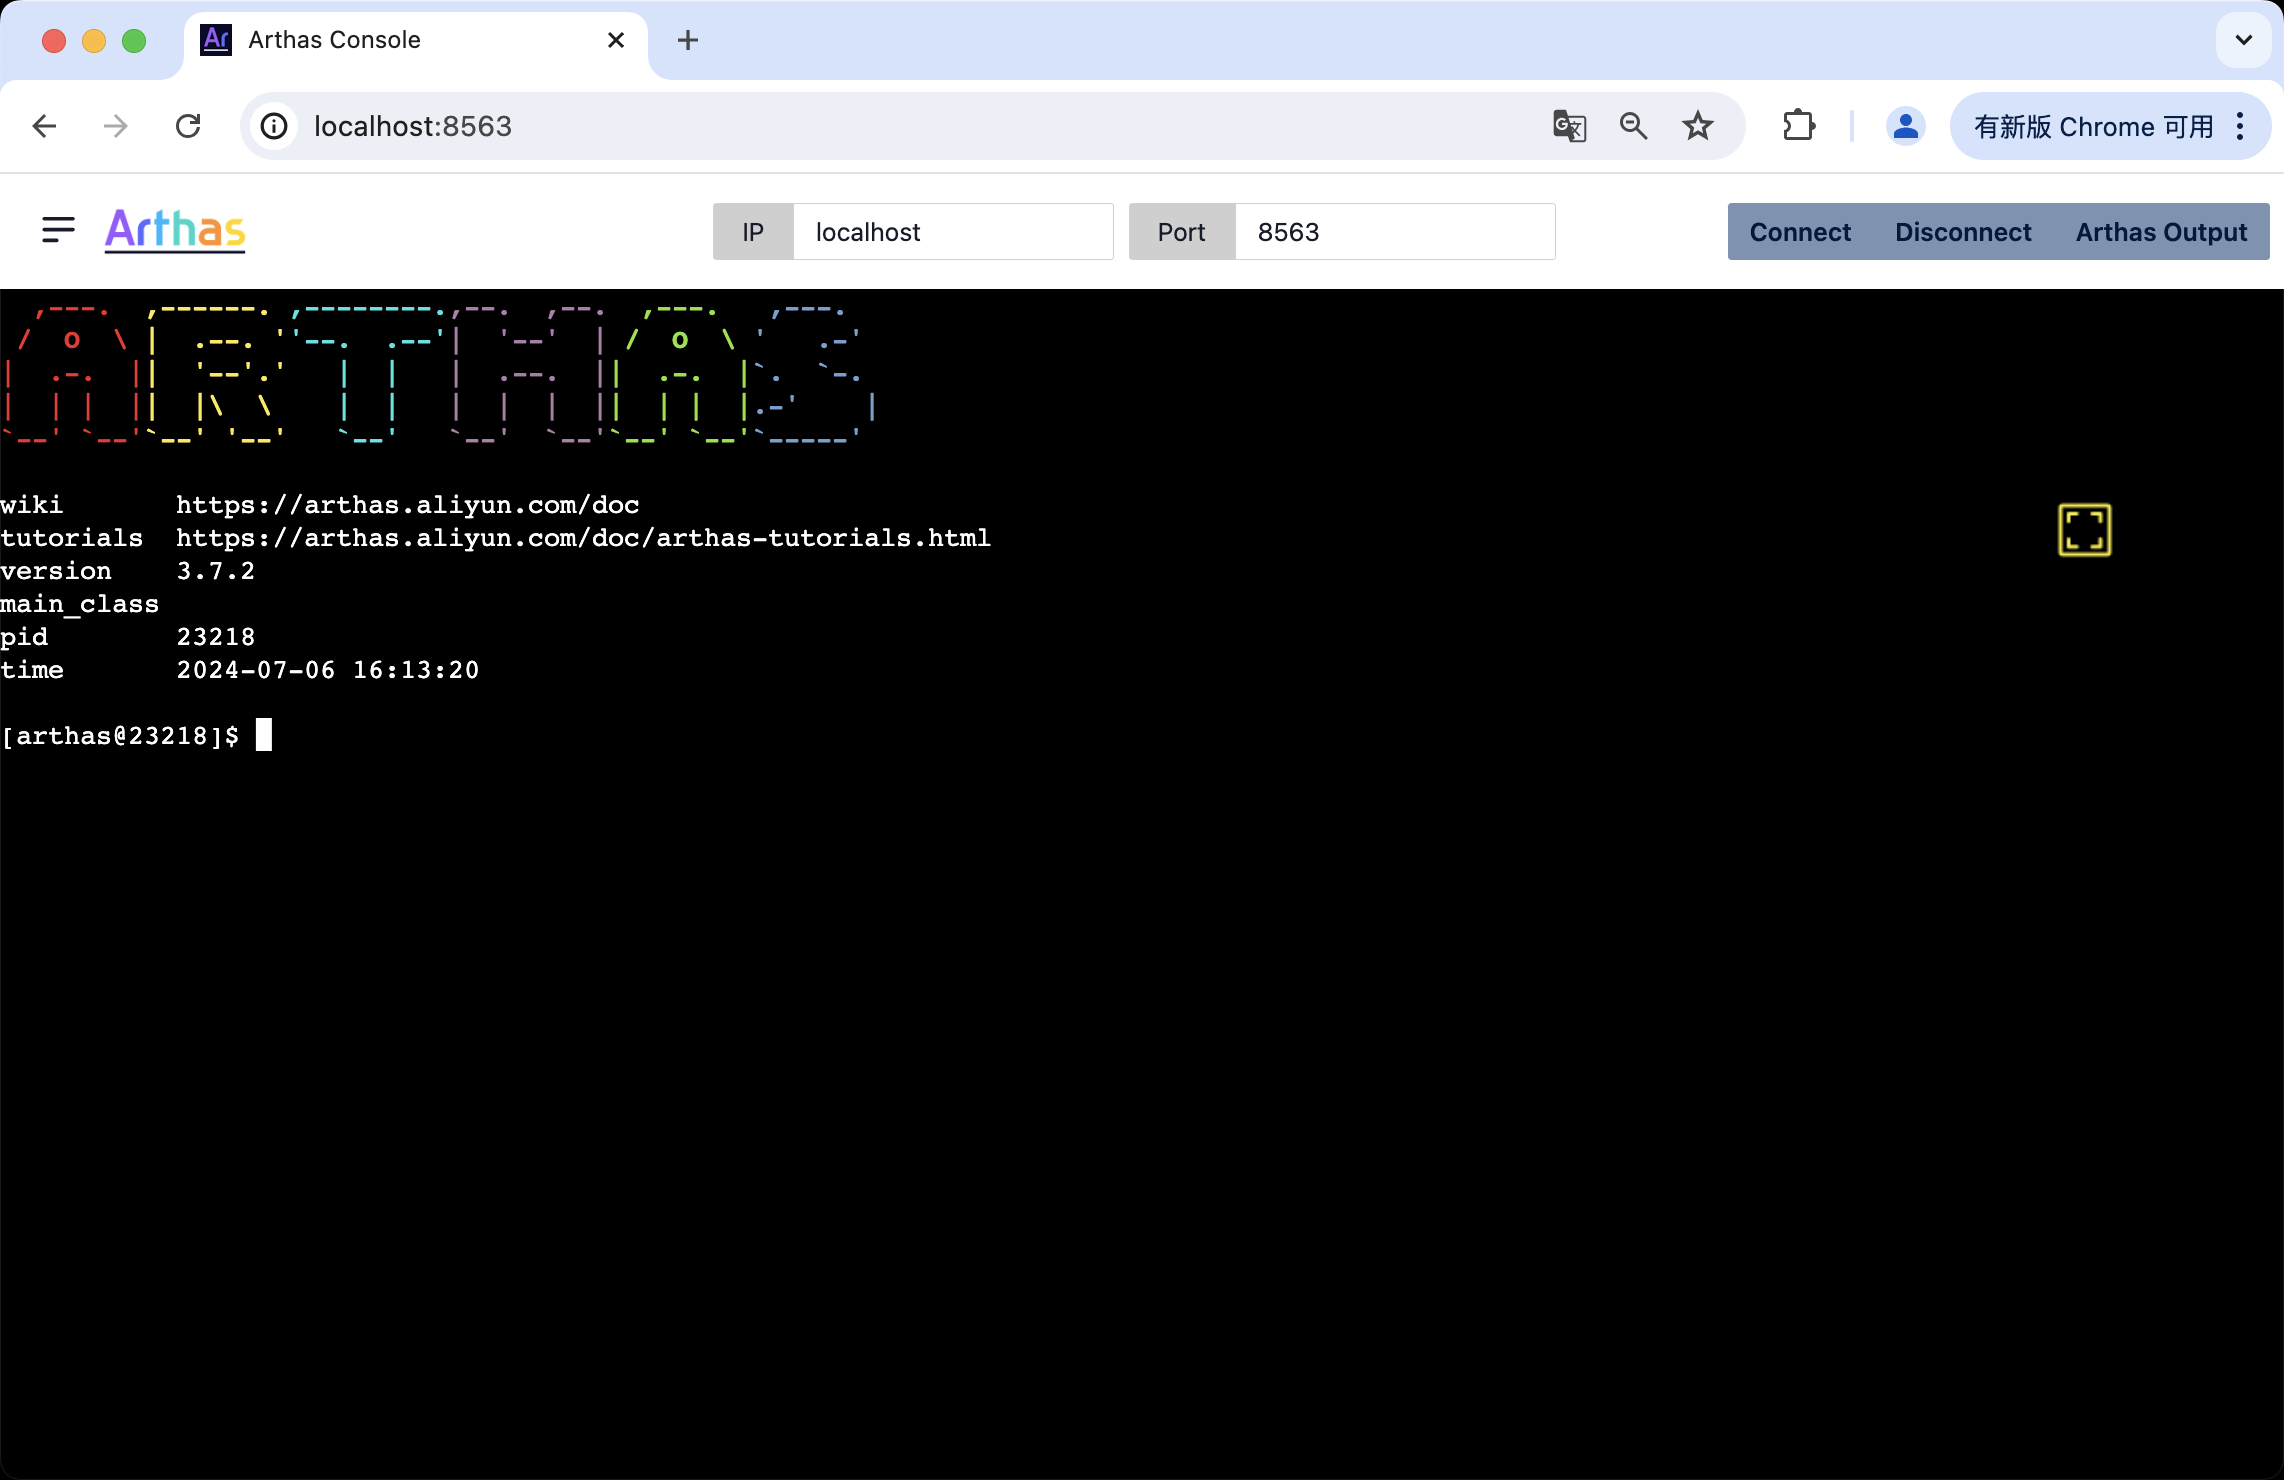Click the [arthas@23218]$ terminal prompt
Screen dimensions: 2284x1480
point(120,736)
